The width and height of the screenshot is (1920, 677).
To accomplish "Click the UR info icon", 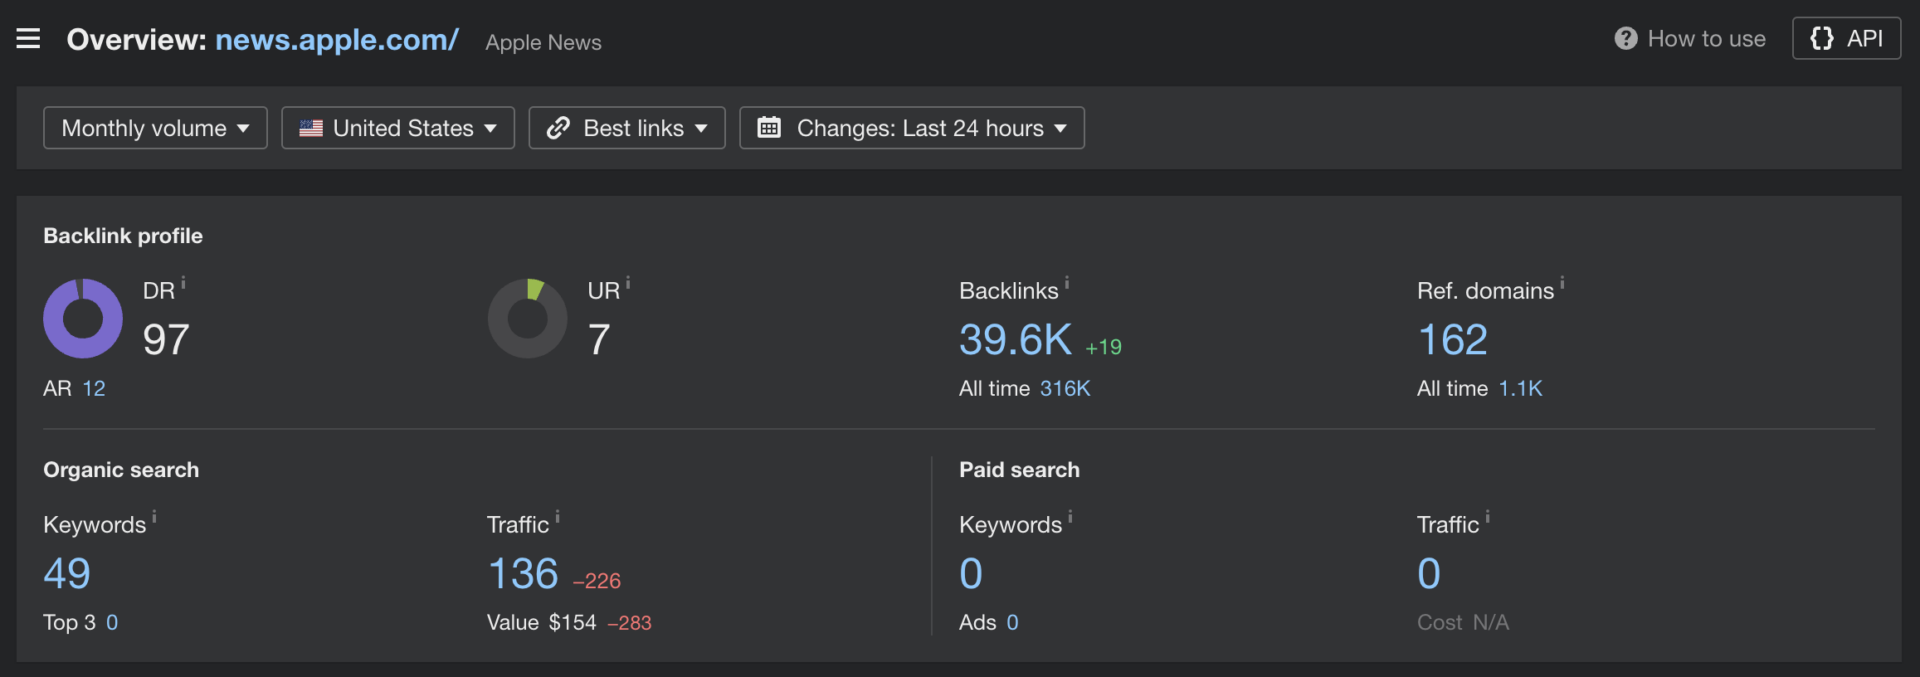I will tap(628, 284).
